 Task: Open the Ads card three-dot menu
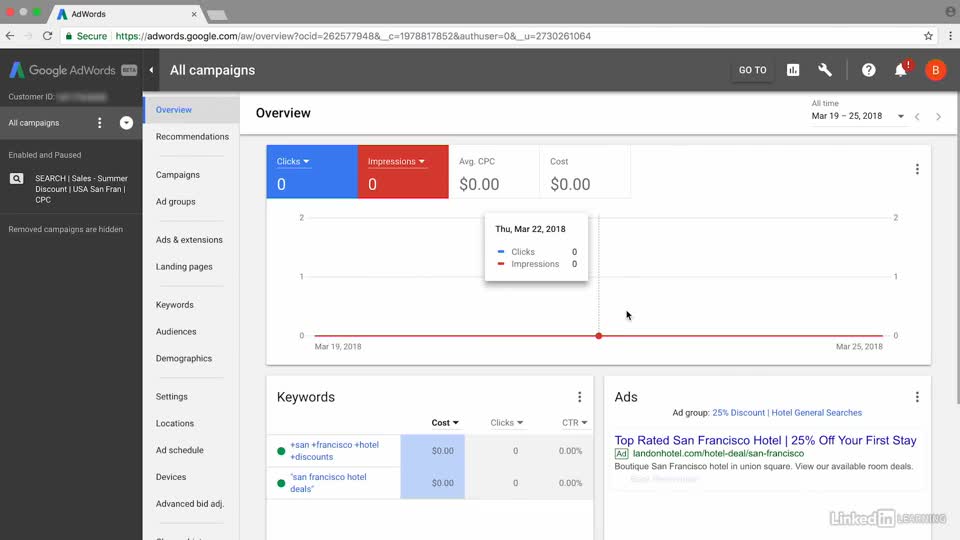pyautogui.click(x=917, y=397)
